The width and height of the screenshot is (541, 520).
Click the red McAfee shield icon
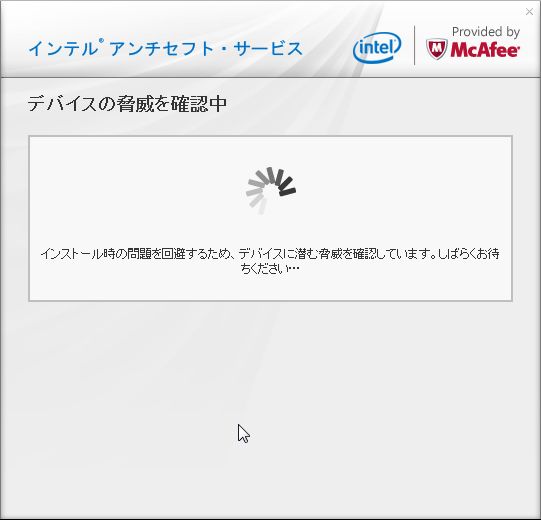pos(436,49)
